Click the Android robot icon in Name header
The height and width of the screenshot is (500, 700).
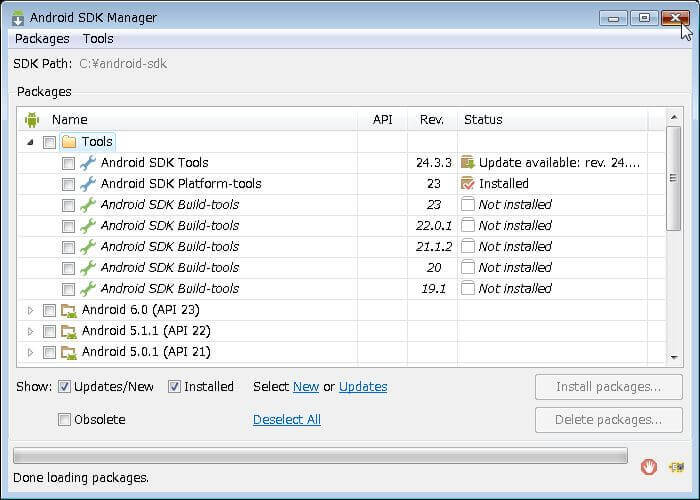click(32, 120)
